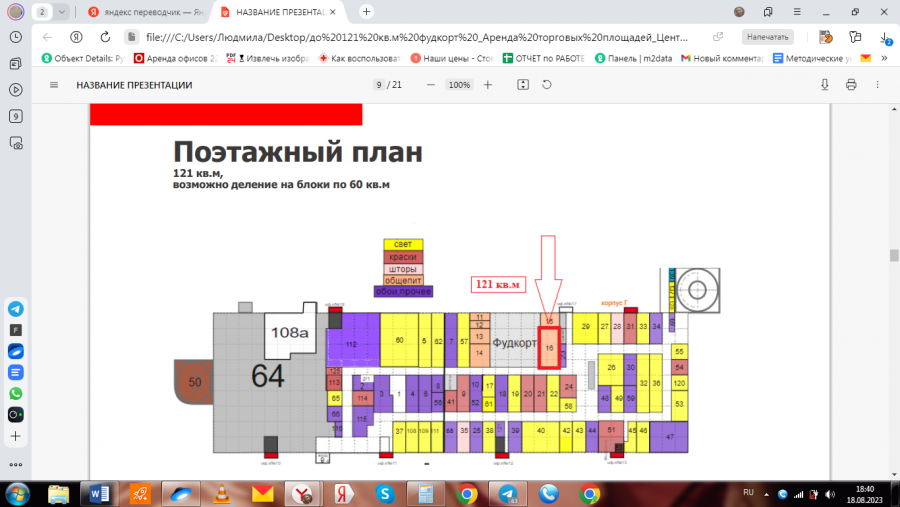900x507 pixels.
Task: Open WhatsApp in the browser sidebar
Action: [x=15, y=393]
